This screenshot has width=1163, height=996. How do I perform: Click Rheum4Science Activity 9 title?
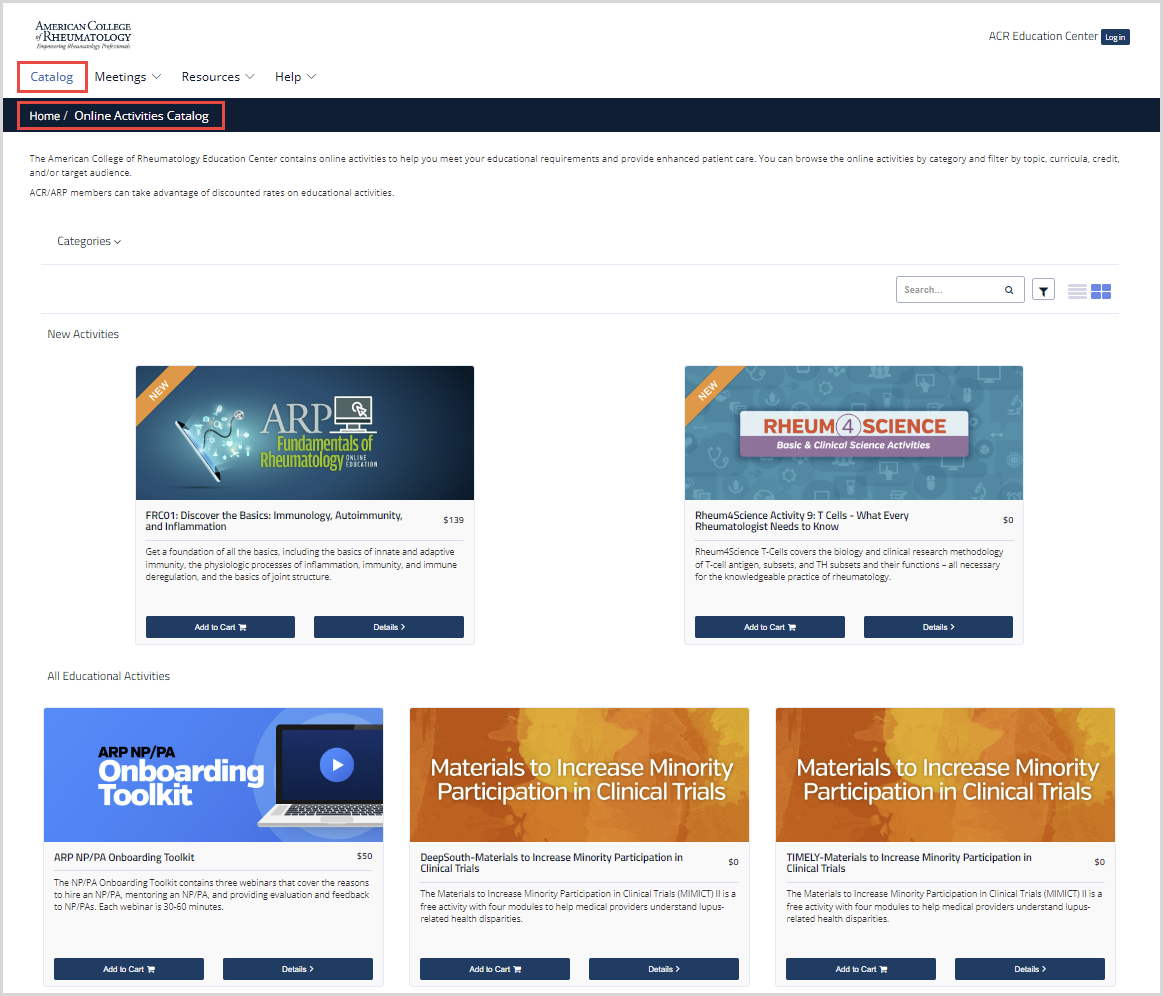pos(802,521)
